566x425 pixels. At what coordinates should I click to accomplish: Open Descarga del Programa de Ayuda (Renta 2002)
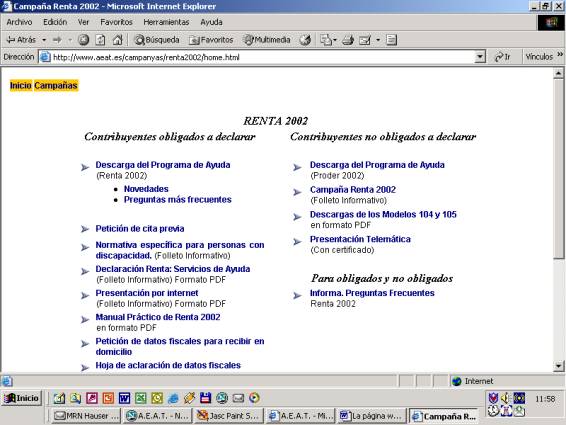[x=163, y=165]
